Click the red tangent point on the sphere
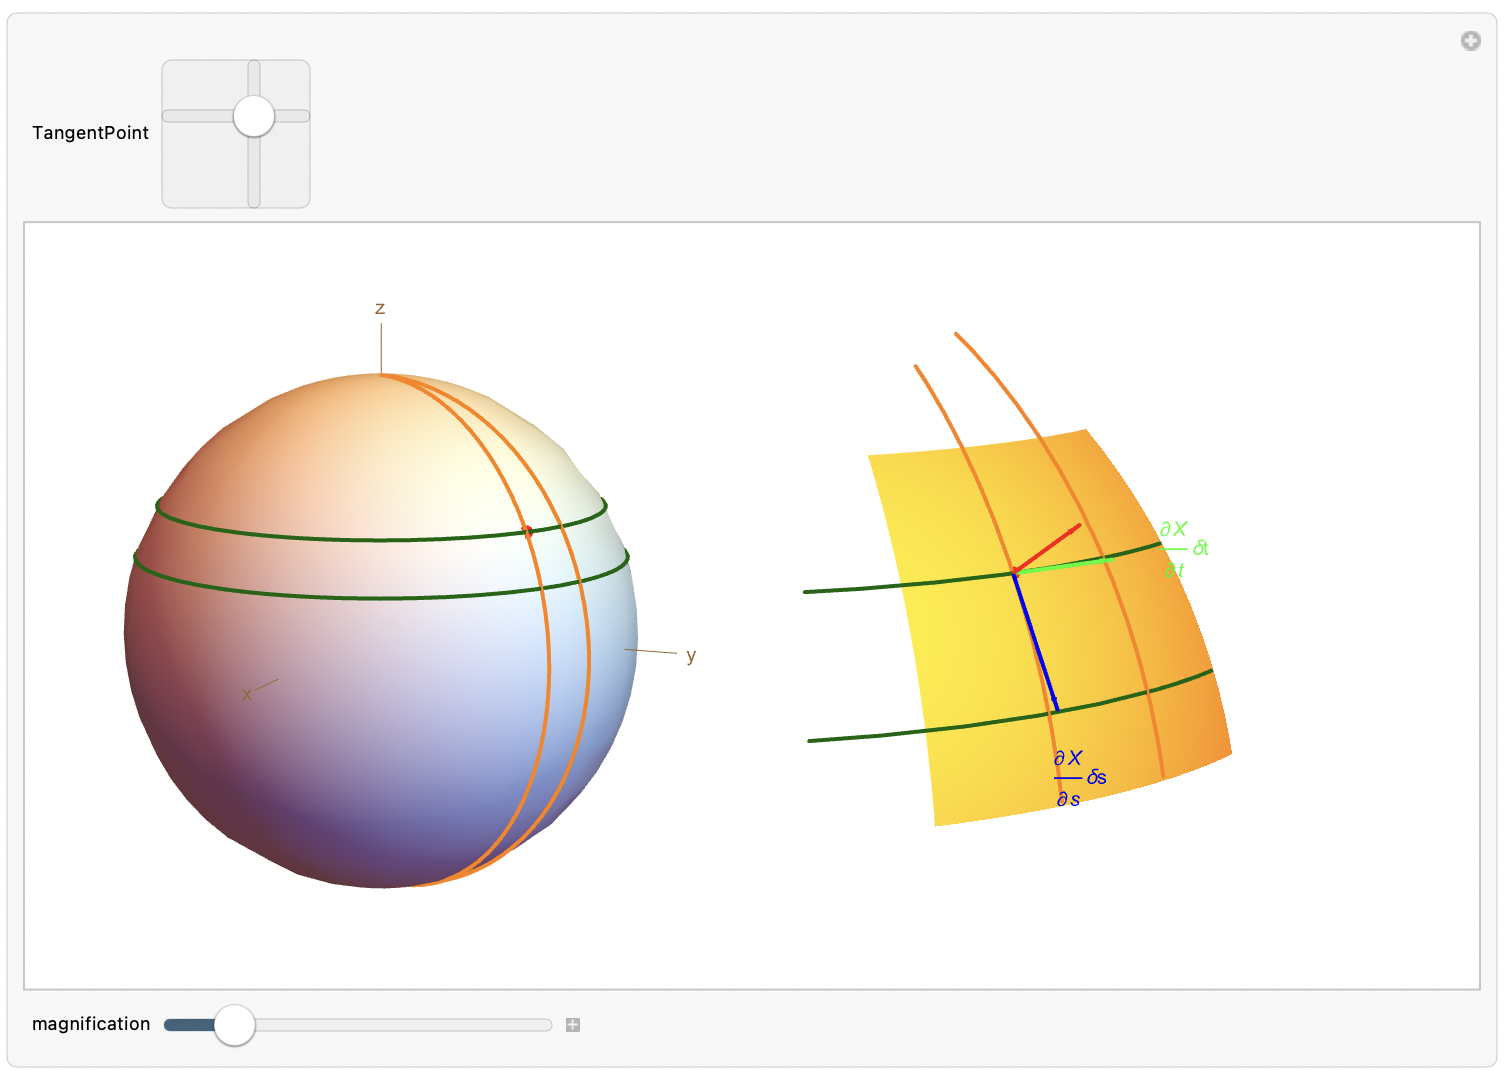The image size is (1504, 1070). tap(528, 531)
